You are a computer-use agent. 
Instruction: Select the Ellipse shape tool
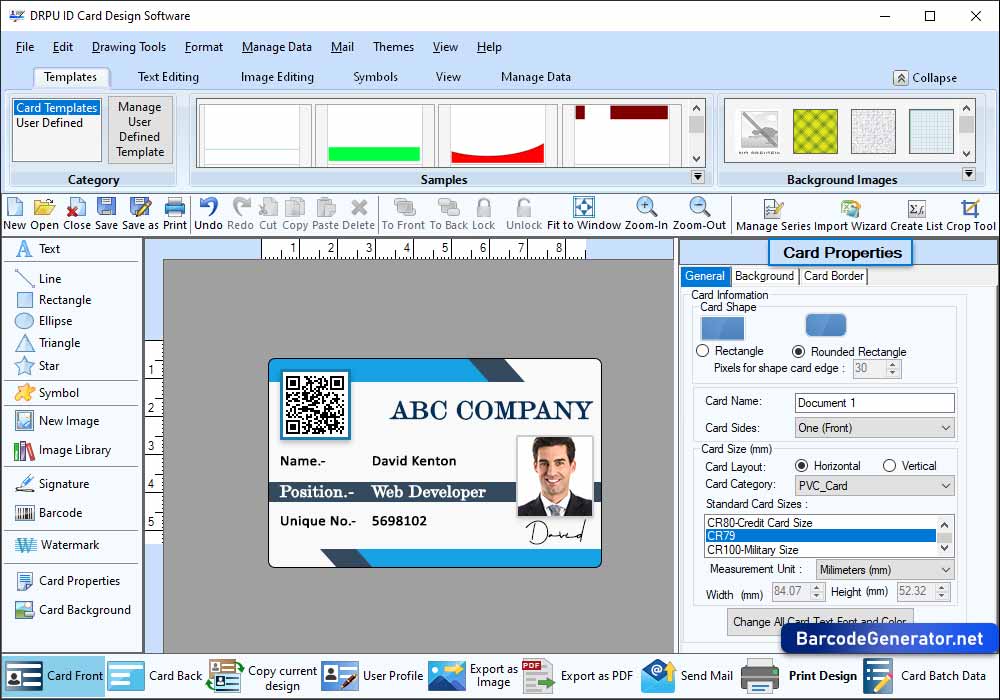[x=43, y=321]
